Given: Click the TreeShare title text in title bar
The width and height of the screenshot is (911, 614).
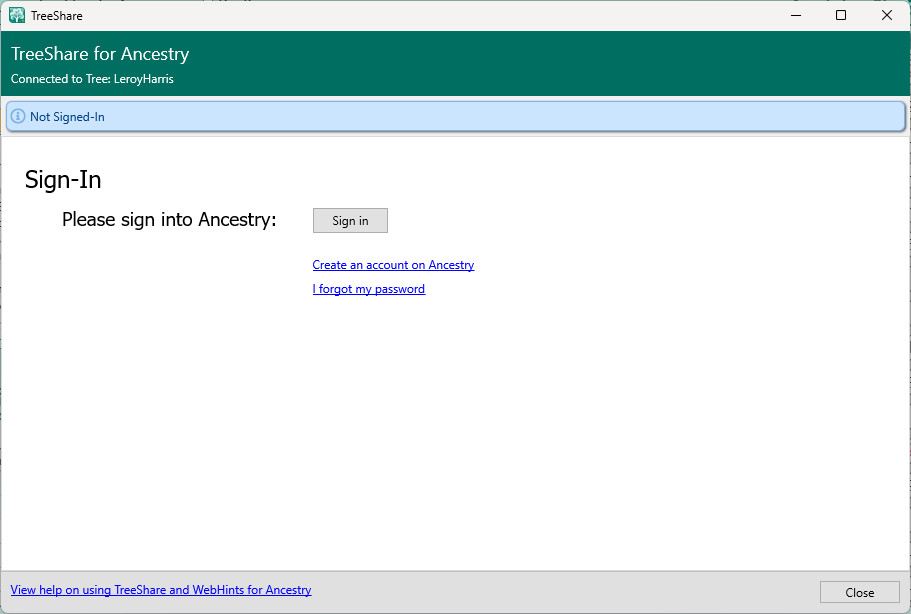Looking at the screenshot, I should [57, 15].
